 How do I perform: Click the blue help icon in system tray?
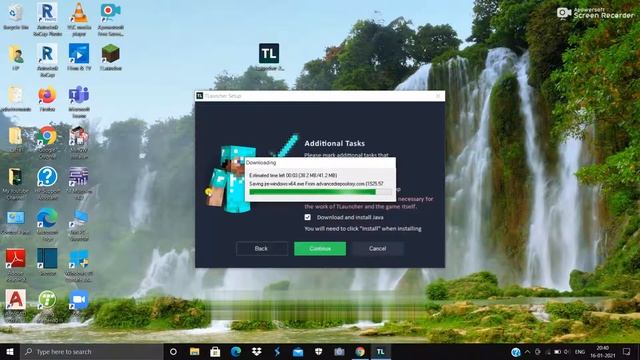tap(516, 352)
